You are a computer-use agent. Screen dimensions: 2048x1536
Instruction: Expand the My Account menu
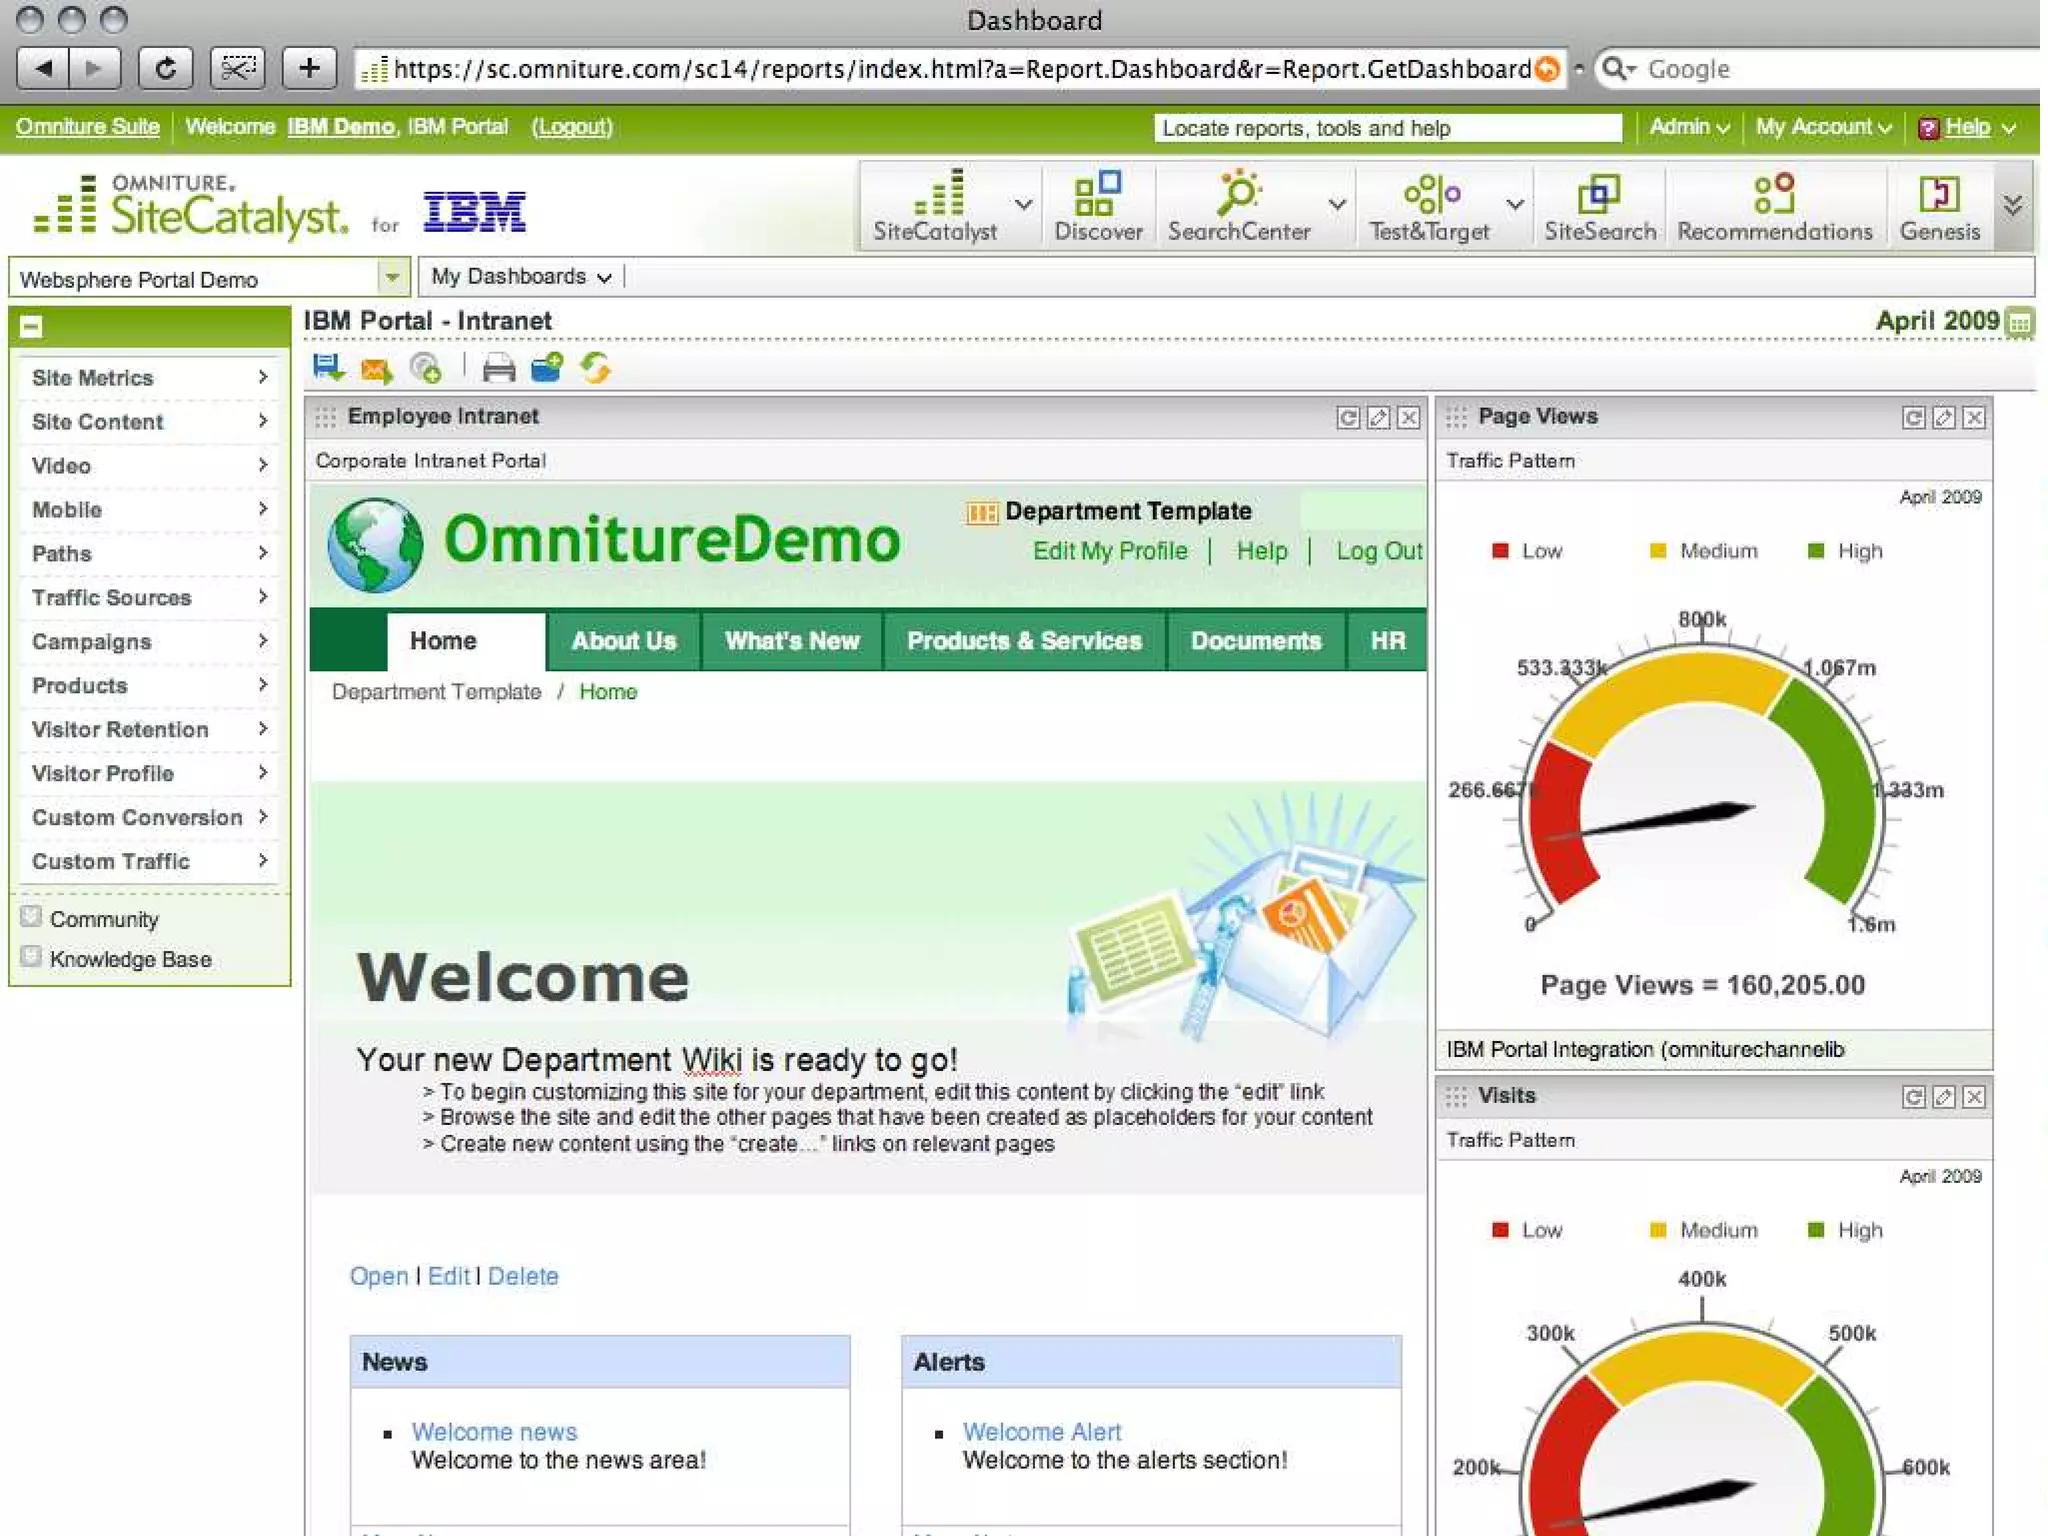[x=1824, y=128]
